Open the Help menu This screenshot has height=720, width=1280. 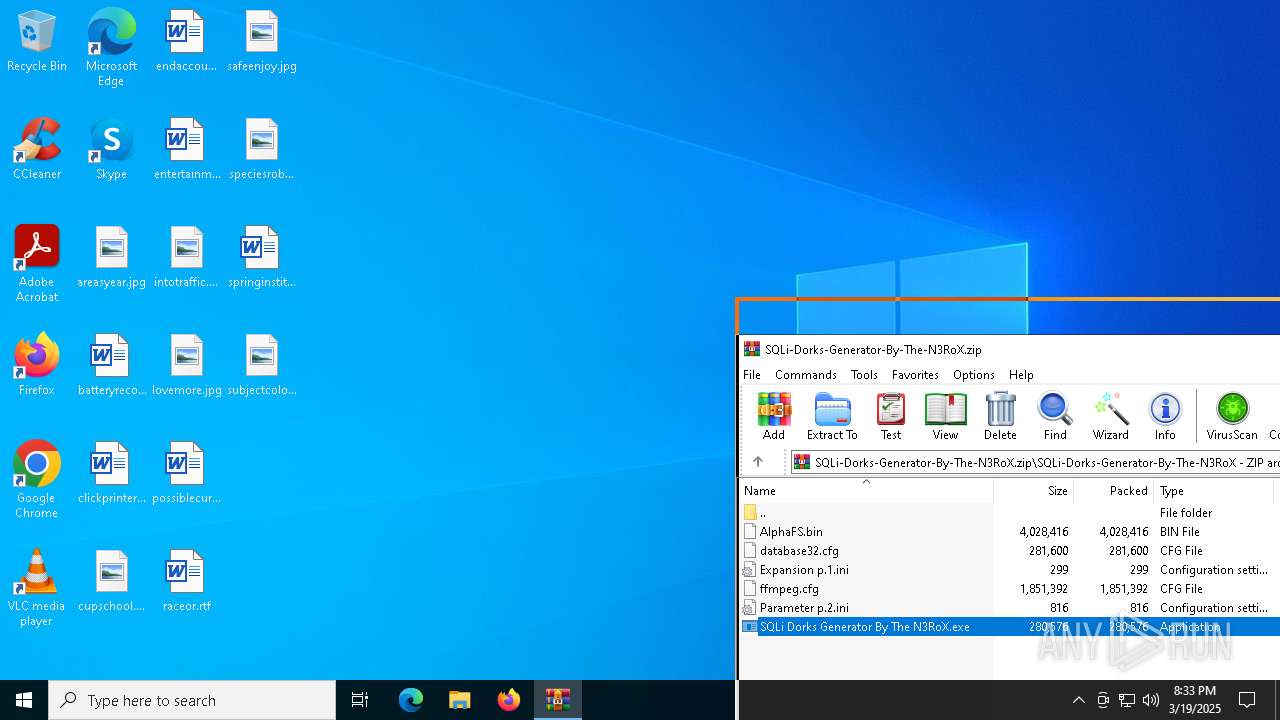tap(1021, 375)
